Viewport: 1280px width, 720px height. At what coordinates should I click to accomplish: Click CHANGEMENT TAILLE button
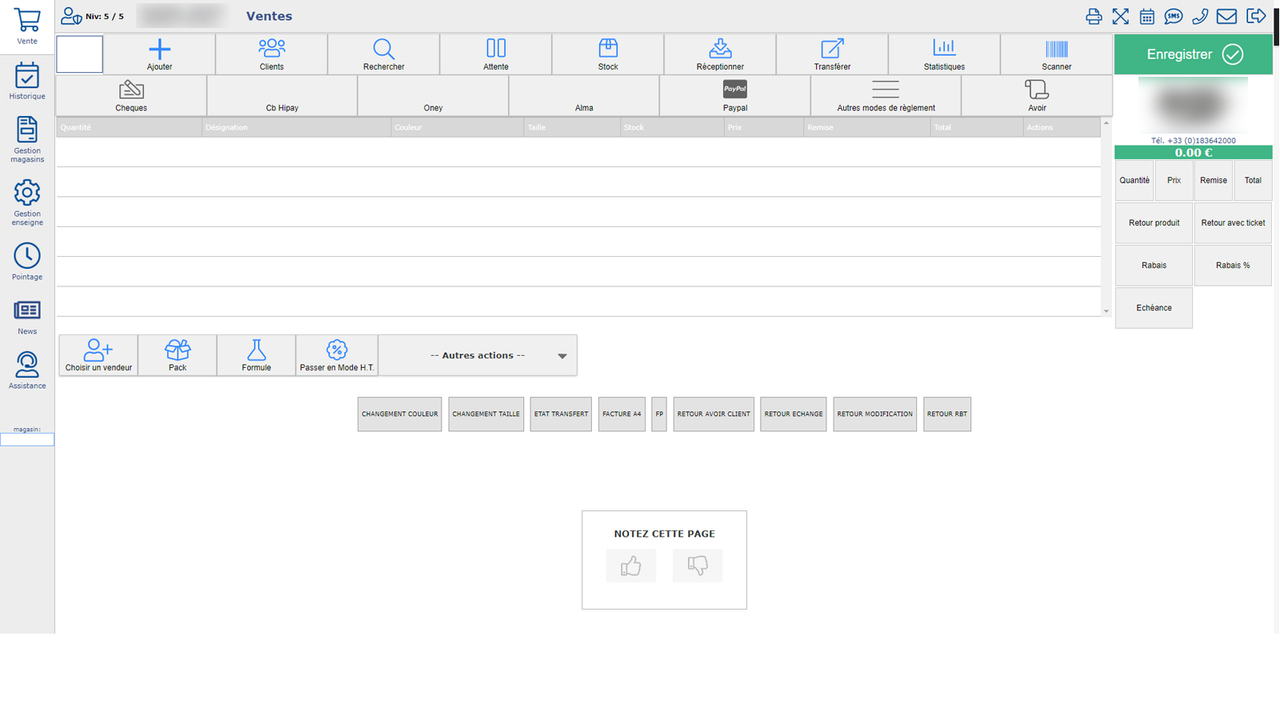(486, 414)
